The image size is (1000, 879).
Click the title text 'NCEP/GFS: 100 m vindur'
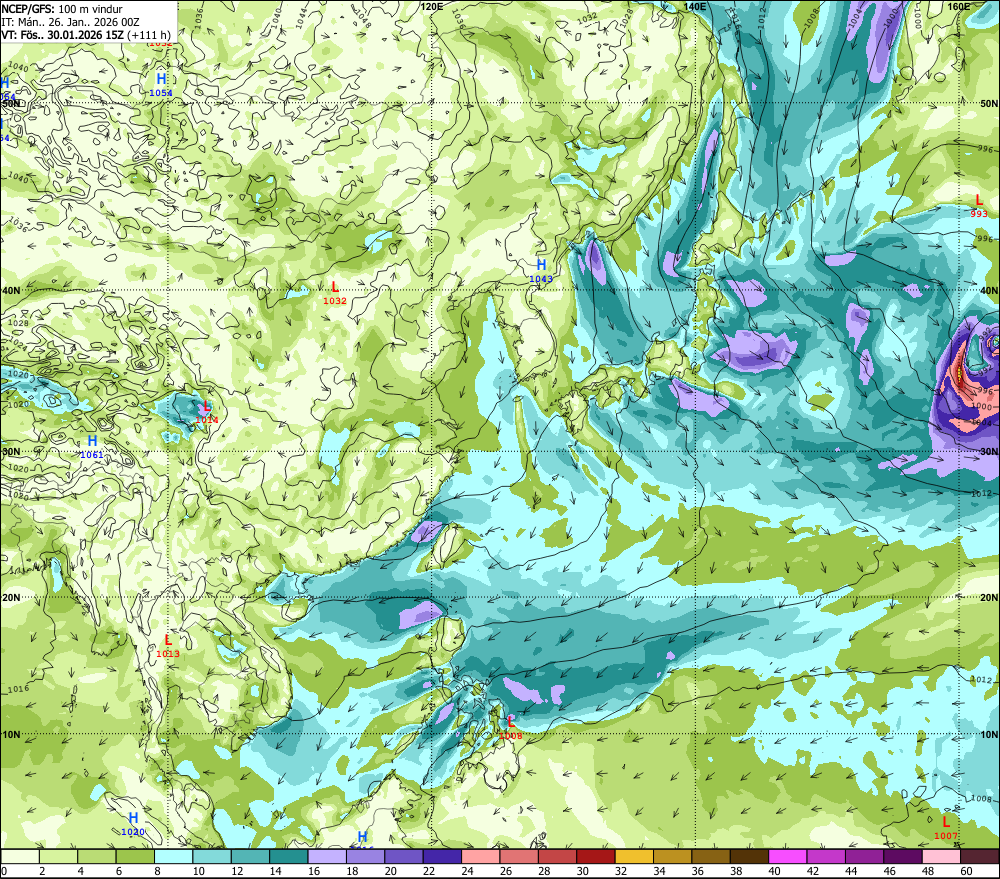tap(62, 9)
